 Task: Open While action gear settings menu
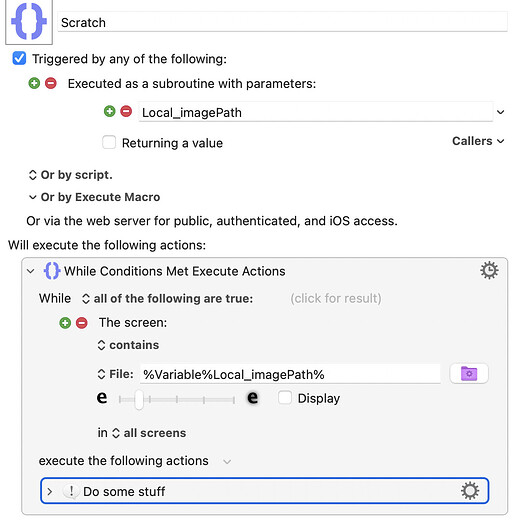(489, 270)
